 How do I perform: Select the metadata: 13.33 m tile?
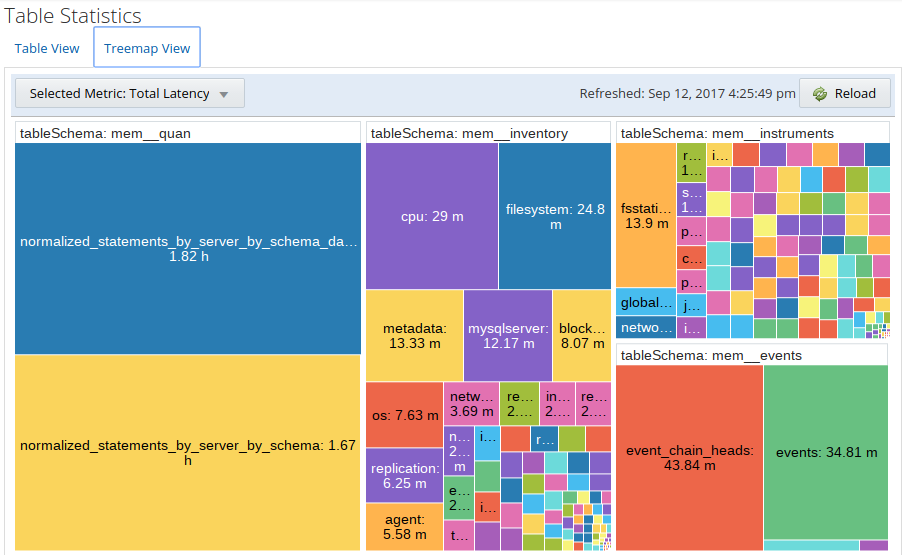point(415,335)
